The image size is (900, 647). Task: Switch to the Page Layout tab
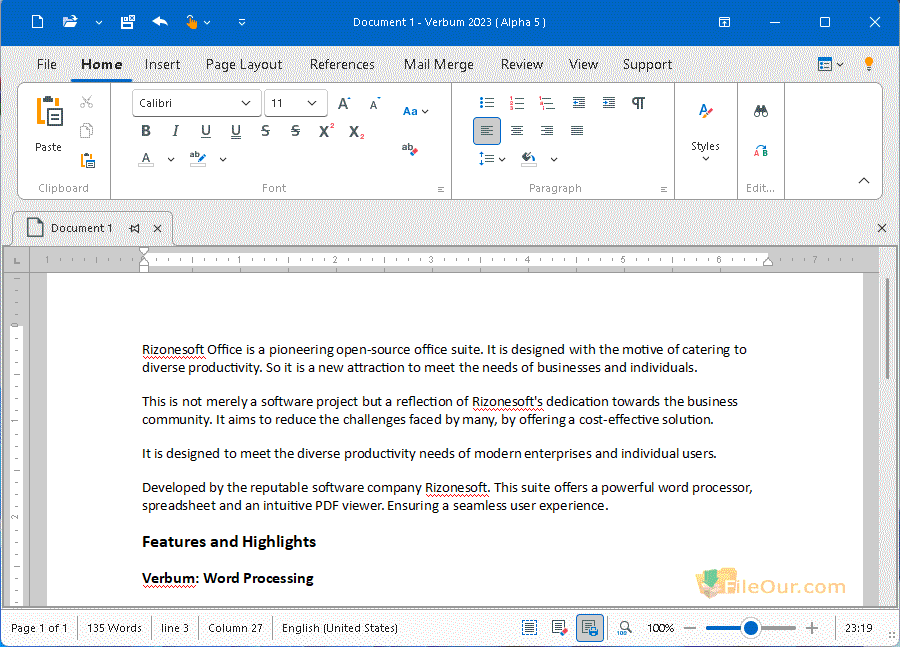click(x=244, y=64)
